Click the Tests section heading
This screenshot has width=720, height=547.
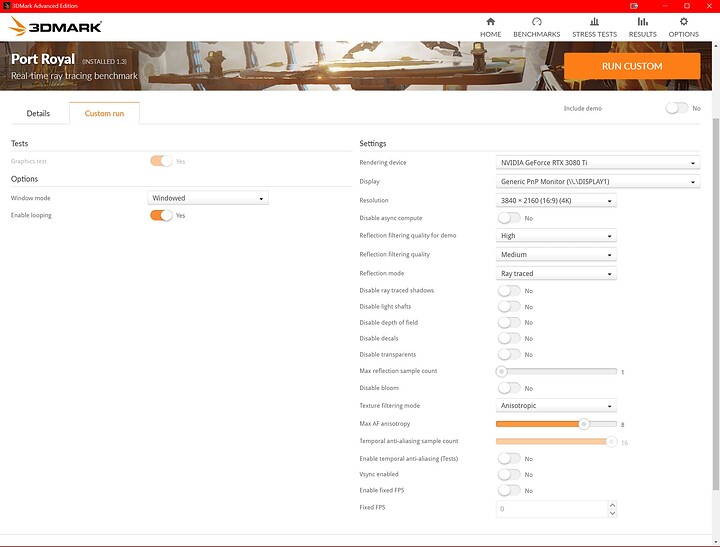click(19, 143)
